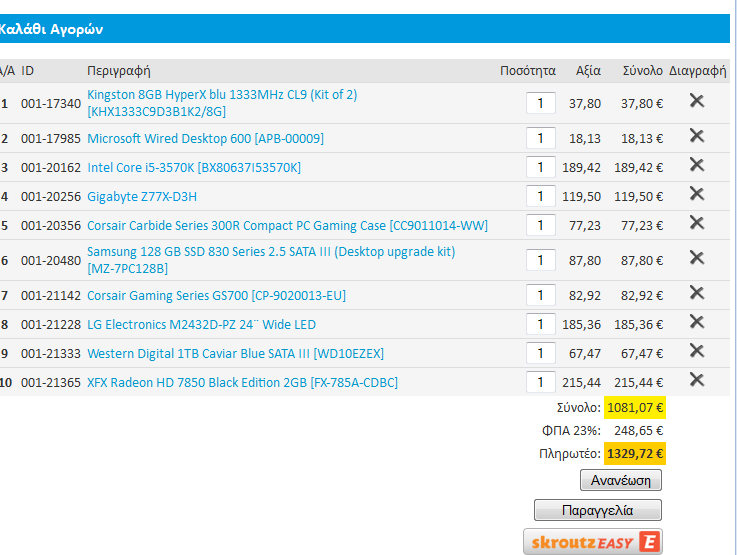Select VAT amount 248,65 €

[638, 430]
